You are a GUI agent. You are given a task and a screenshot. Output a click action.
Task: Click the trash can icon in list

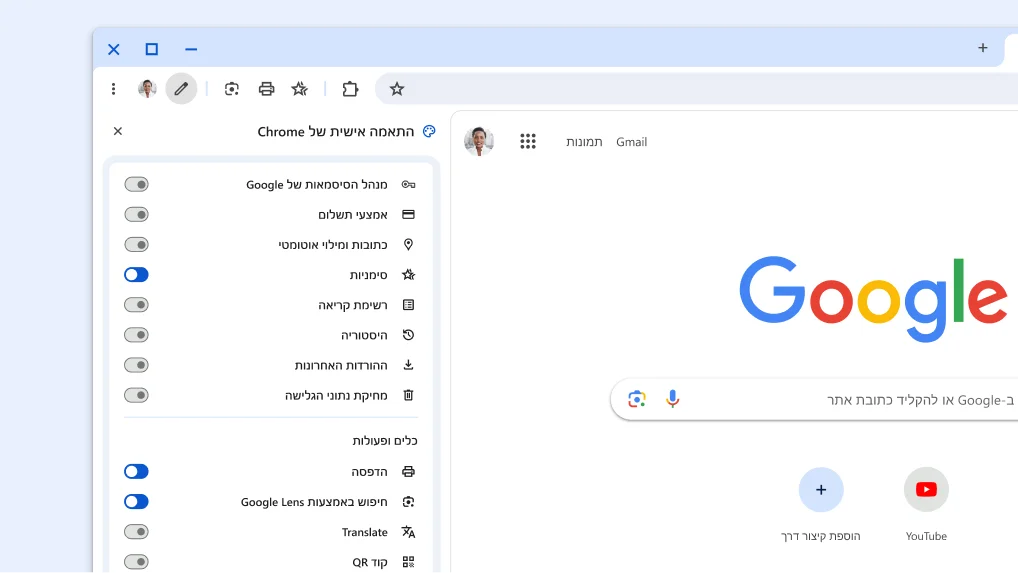click(x=408, y=395)
